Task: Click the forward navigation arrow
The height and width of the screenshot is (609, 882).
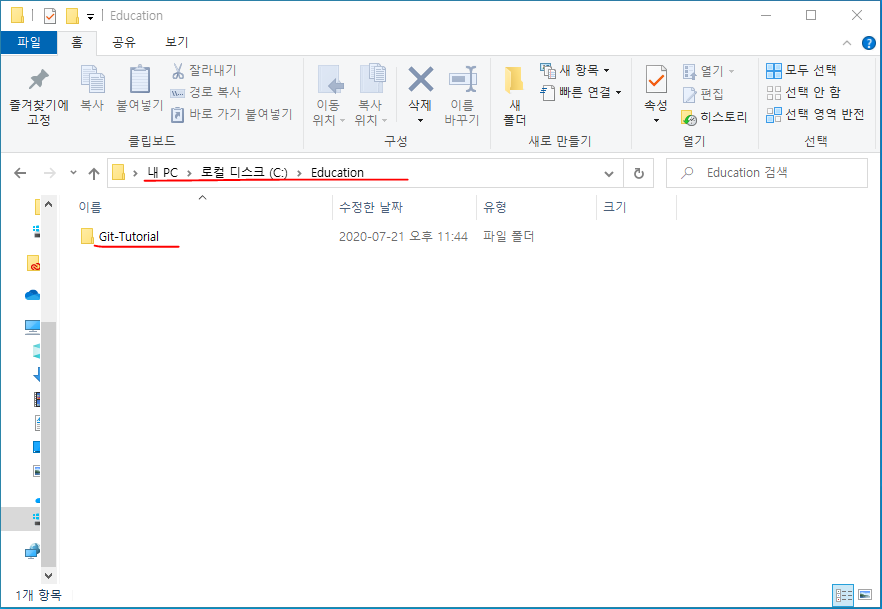Action: point(50,173)
